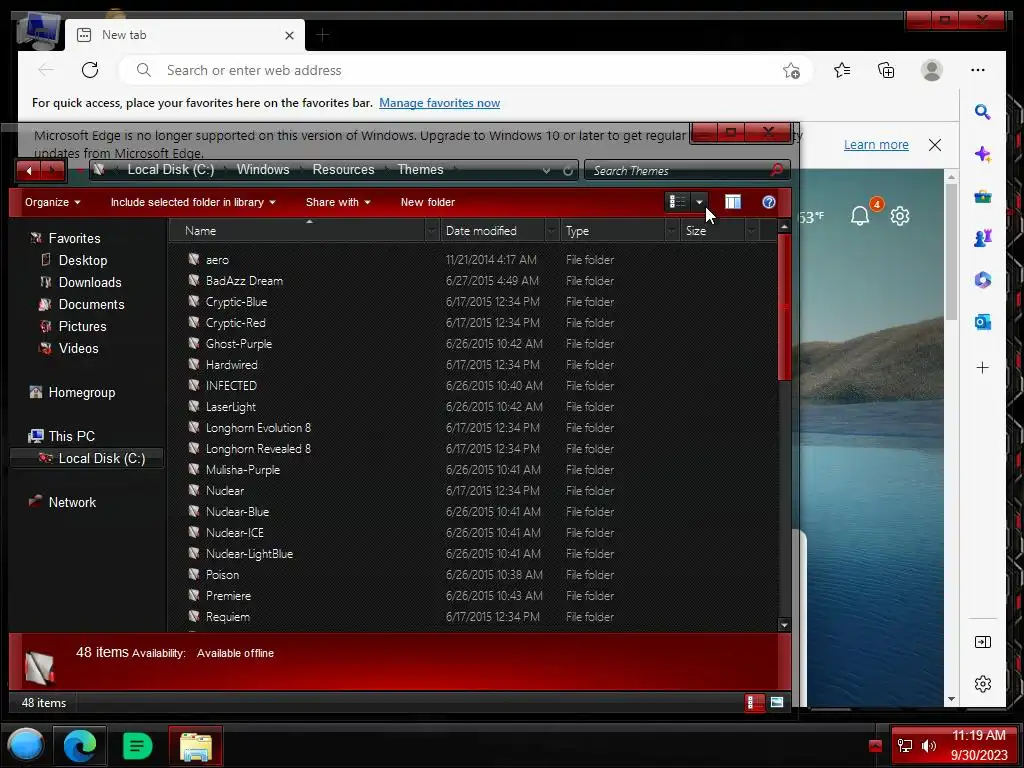Open Outlook icon in Edge sidebar

[982, 322]
